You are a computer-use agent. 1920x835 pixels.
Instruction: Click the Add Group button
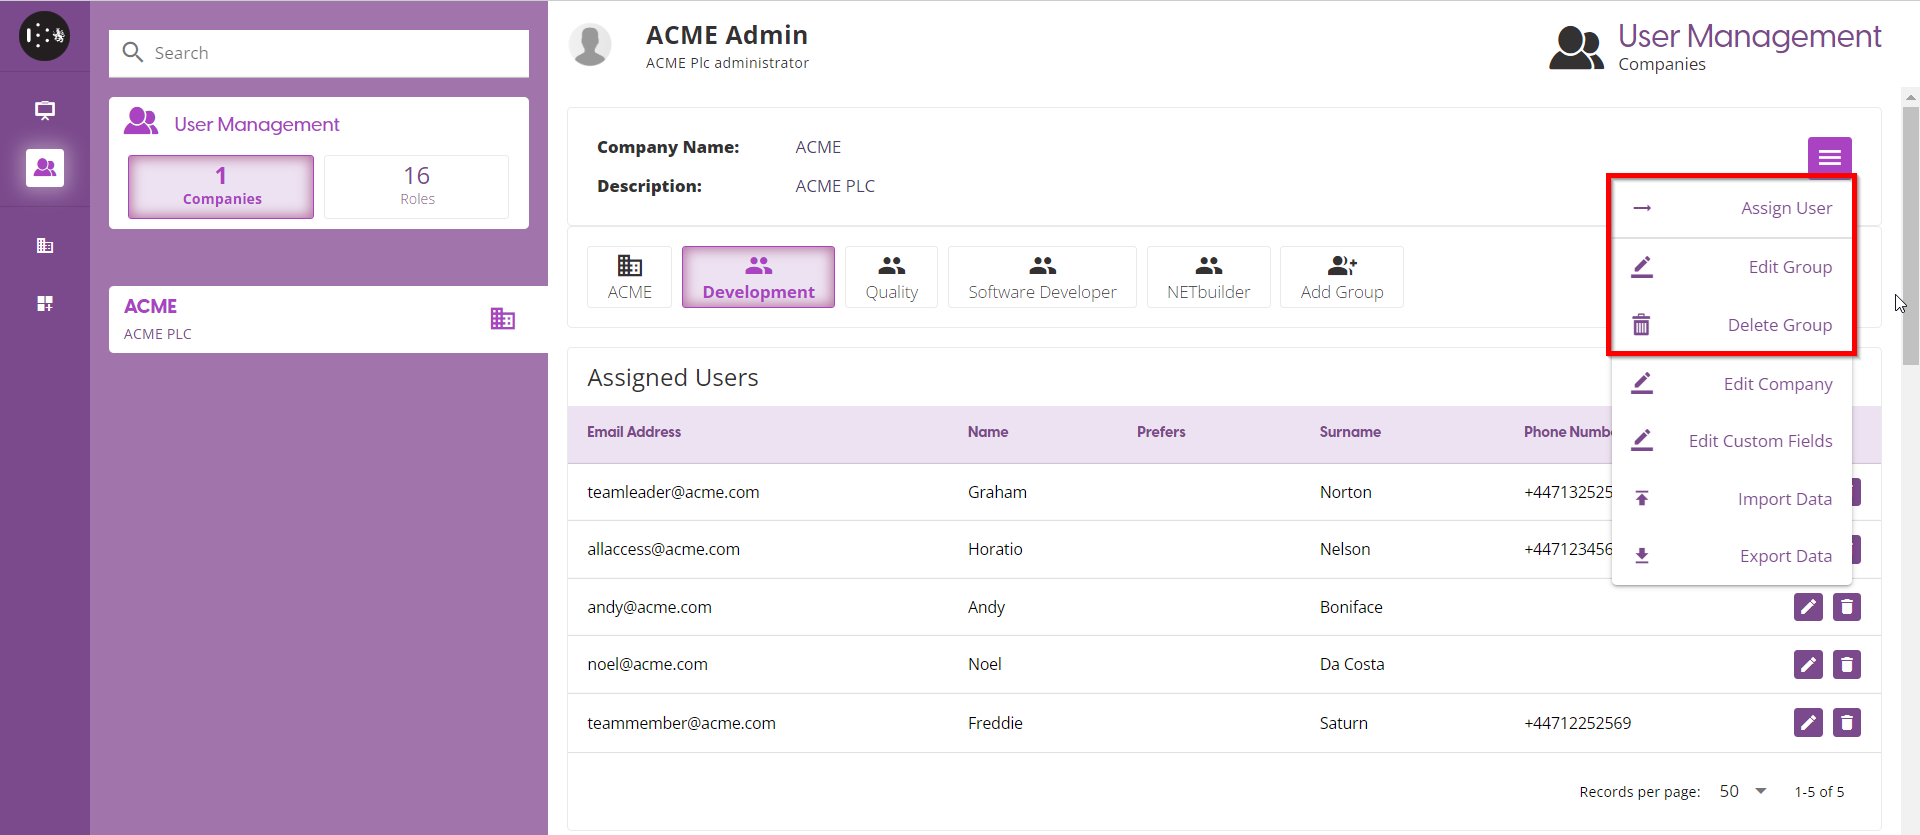[1341, 277]
